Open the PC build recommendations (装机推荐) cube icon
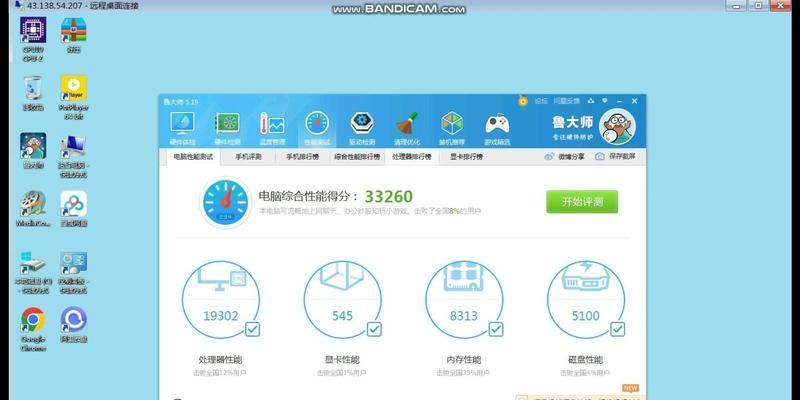 pyautogui.click(x=452, y=123)
